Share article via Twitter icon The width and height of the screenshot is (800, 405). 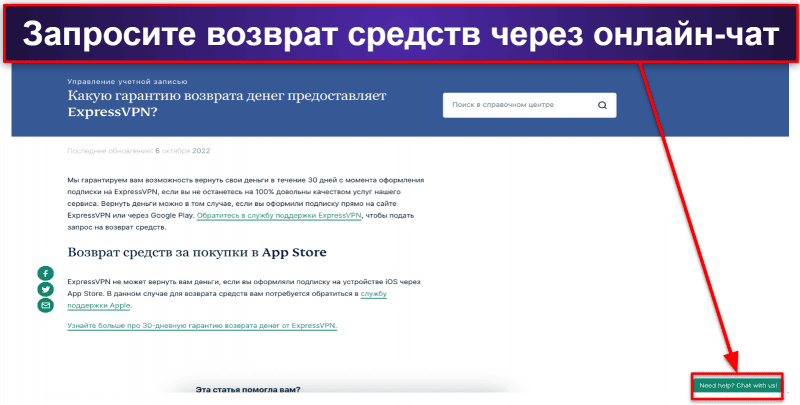pyautogui.click(x=45, y=289)
